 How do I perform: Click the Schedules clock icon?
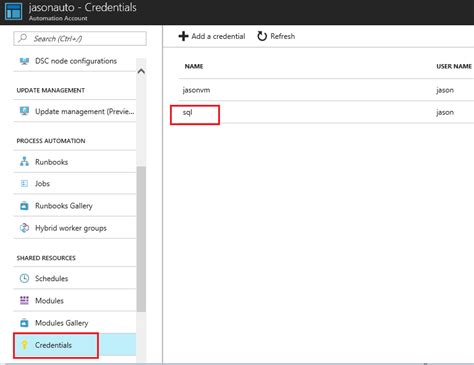point(24,278)
